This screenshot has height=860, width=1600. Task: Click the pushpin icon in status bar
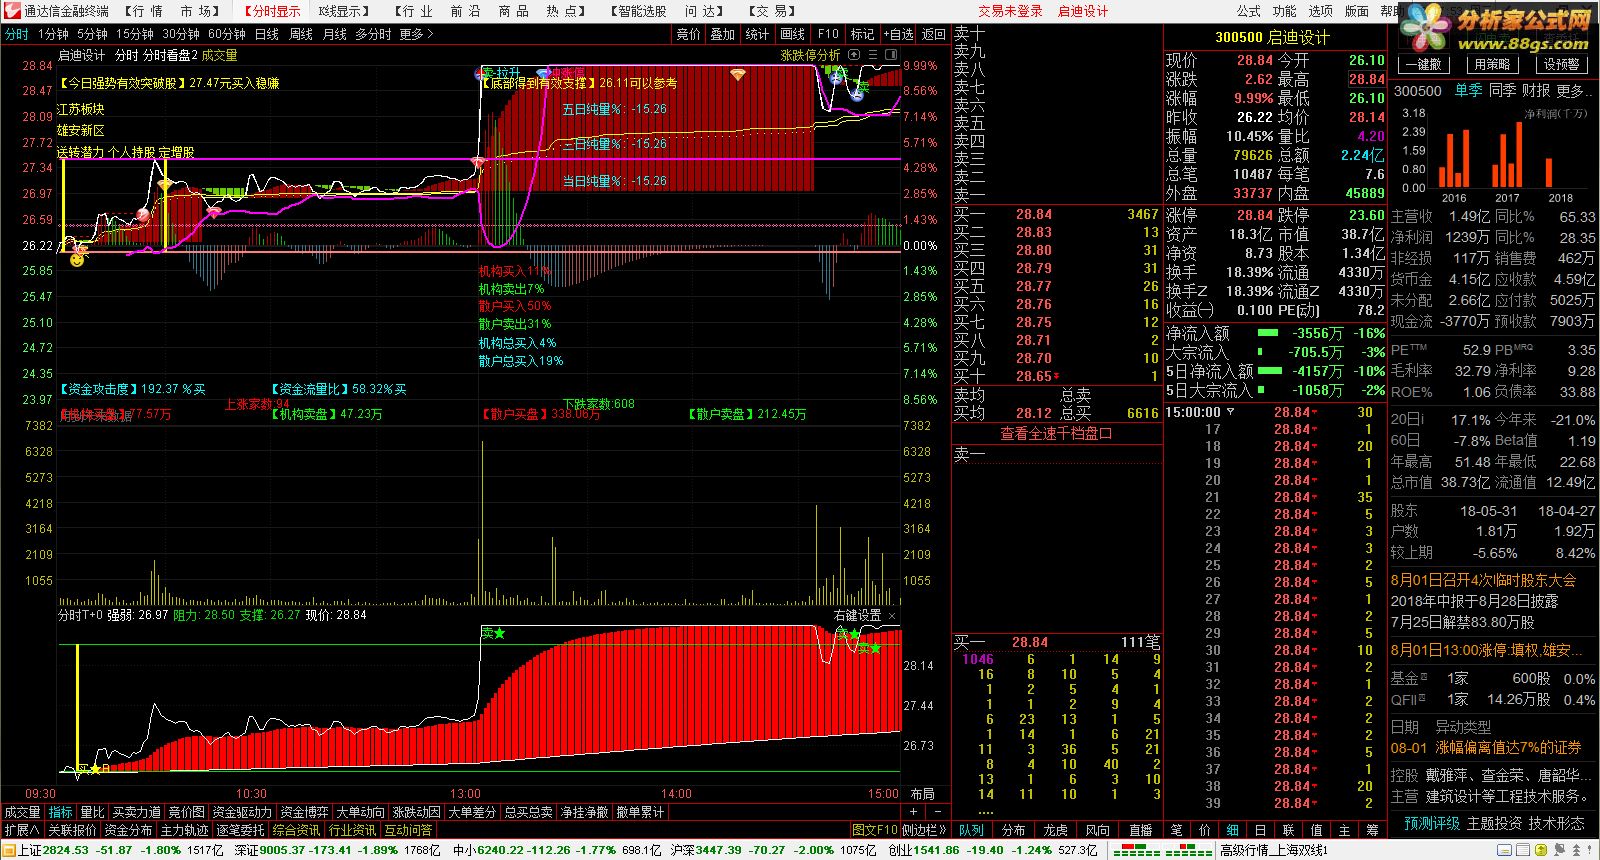(x=1559, y=850)
